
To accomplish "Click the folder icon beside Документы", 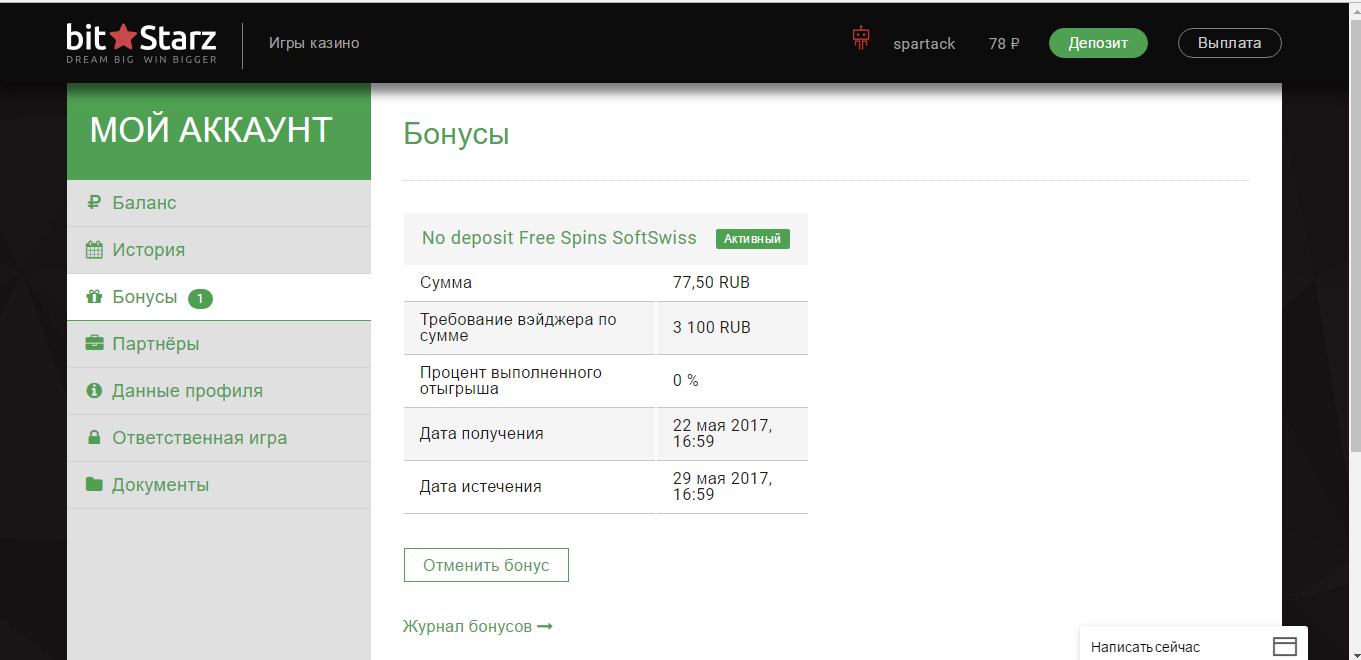I will click(x=94, y=485).
